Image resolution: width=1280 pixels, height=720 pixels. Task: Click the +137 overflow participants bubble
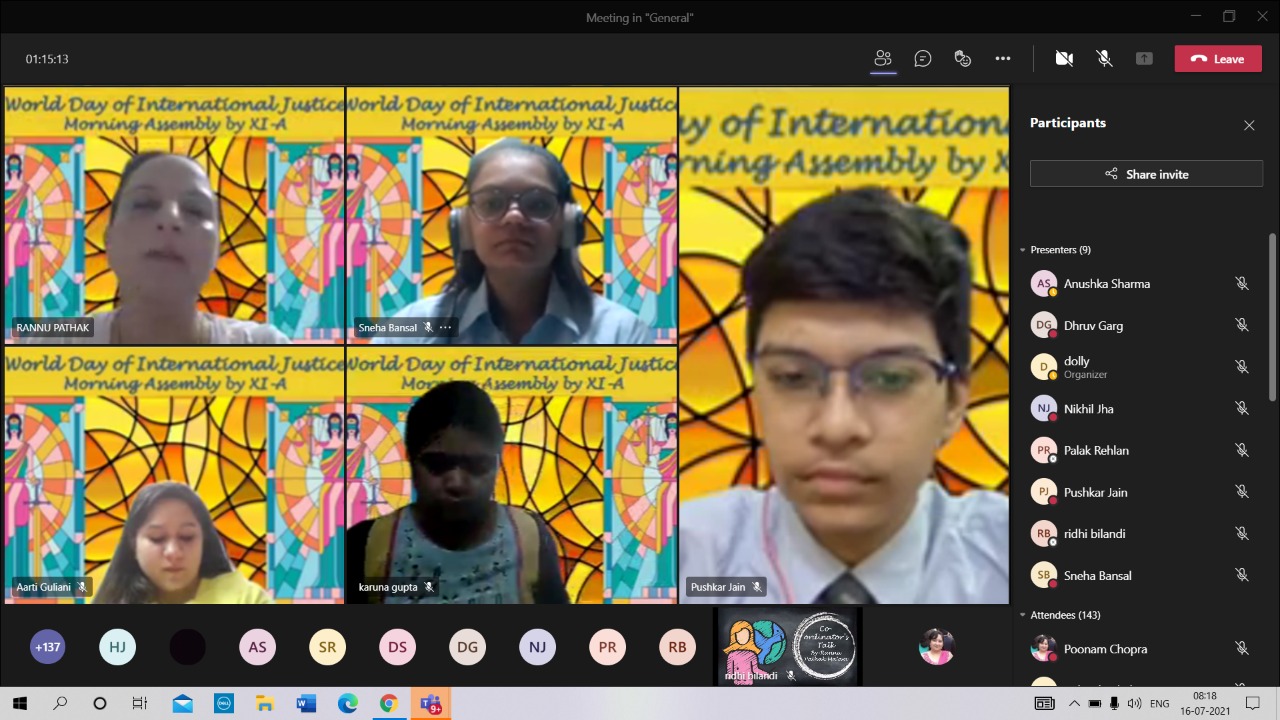(48, 647)
